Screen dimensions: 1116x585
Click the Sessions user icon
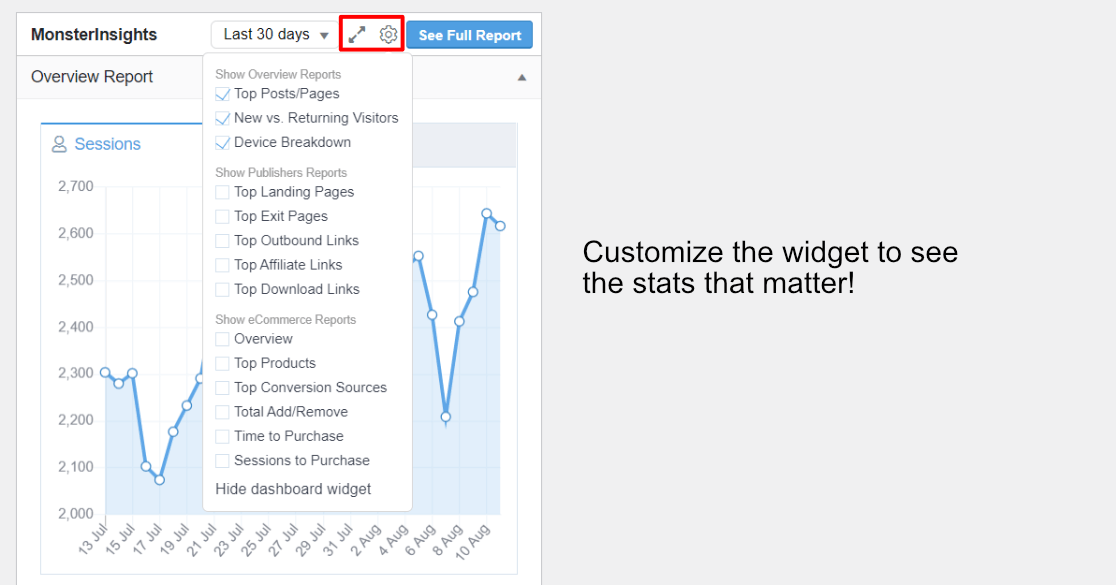coord(59,144)
